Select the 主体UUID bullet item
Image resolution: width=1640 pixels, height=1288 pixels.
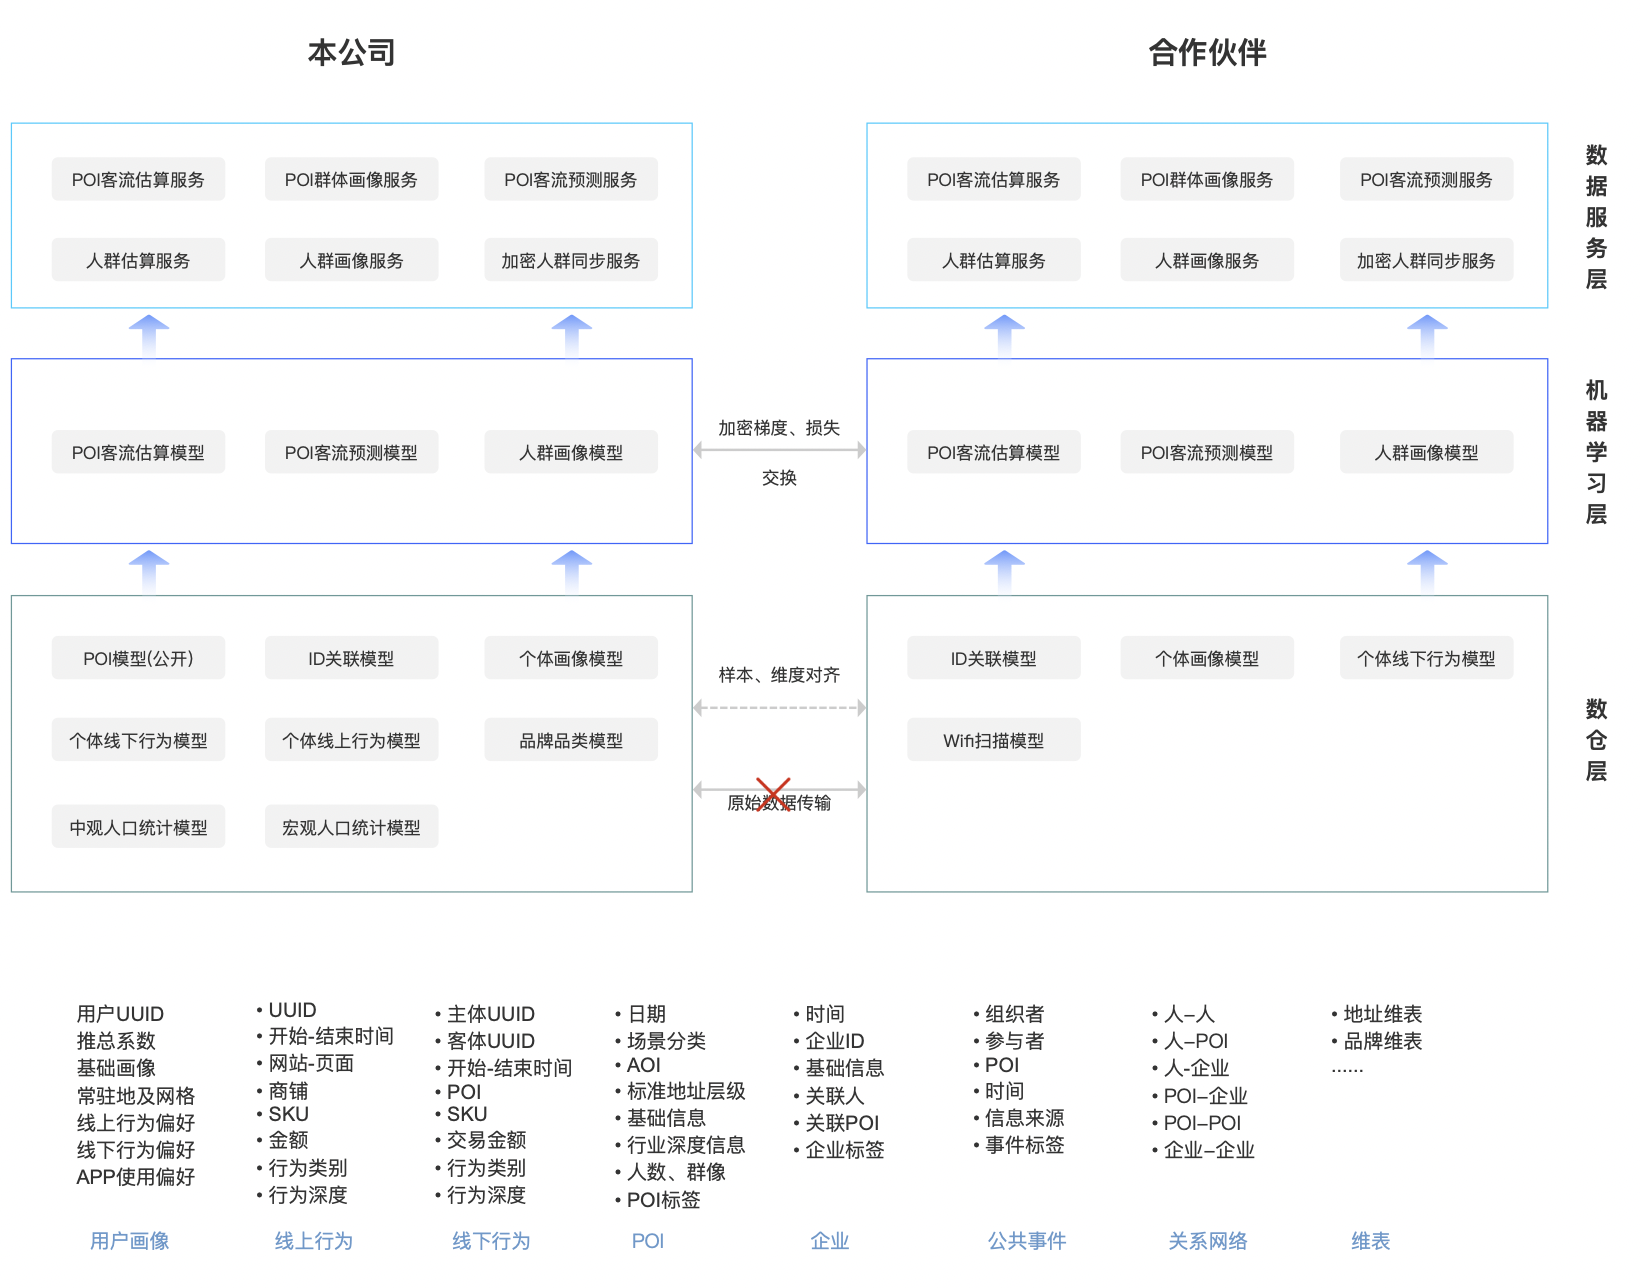(x=485, y=1014)
